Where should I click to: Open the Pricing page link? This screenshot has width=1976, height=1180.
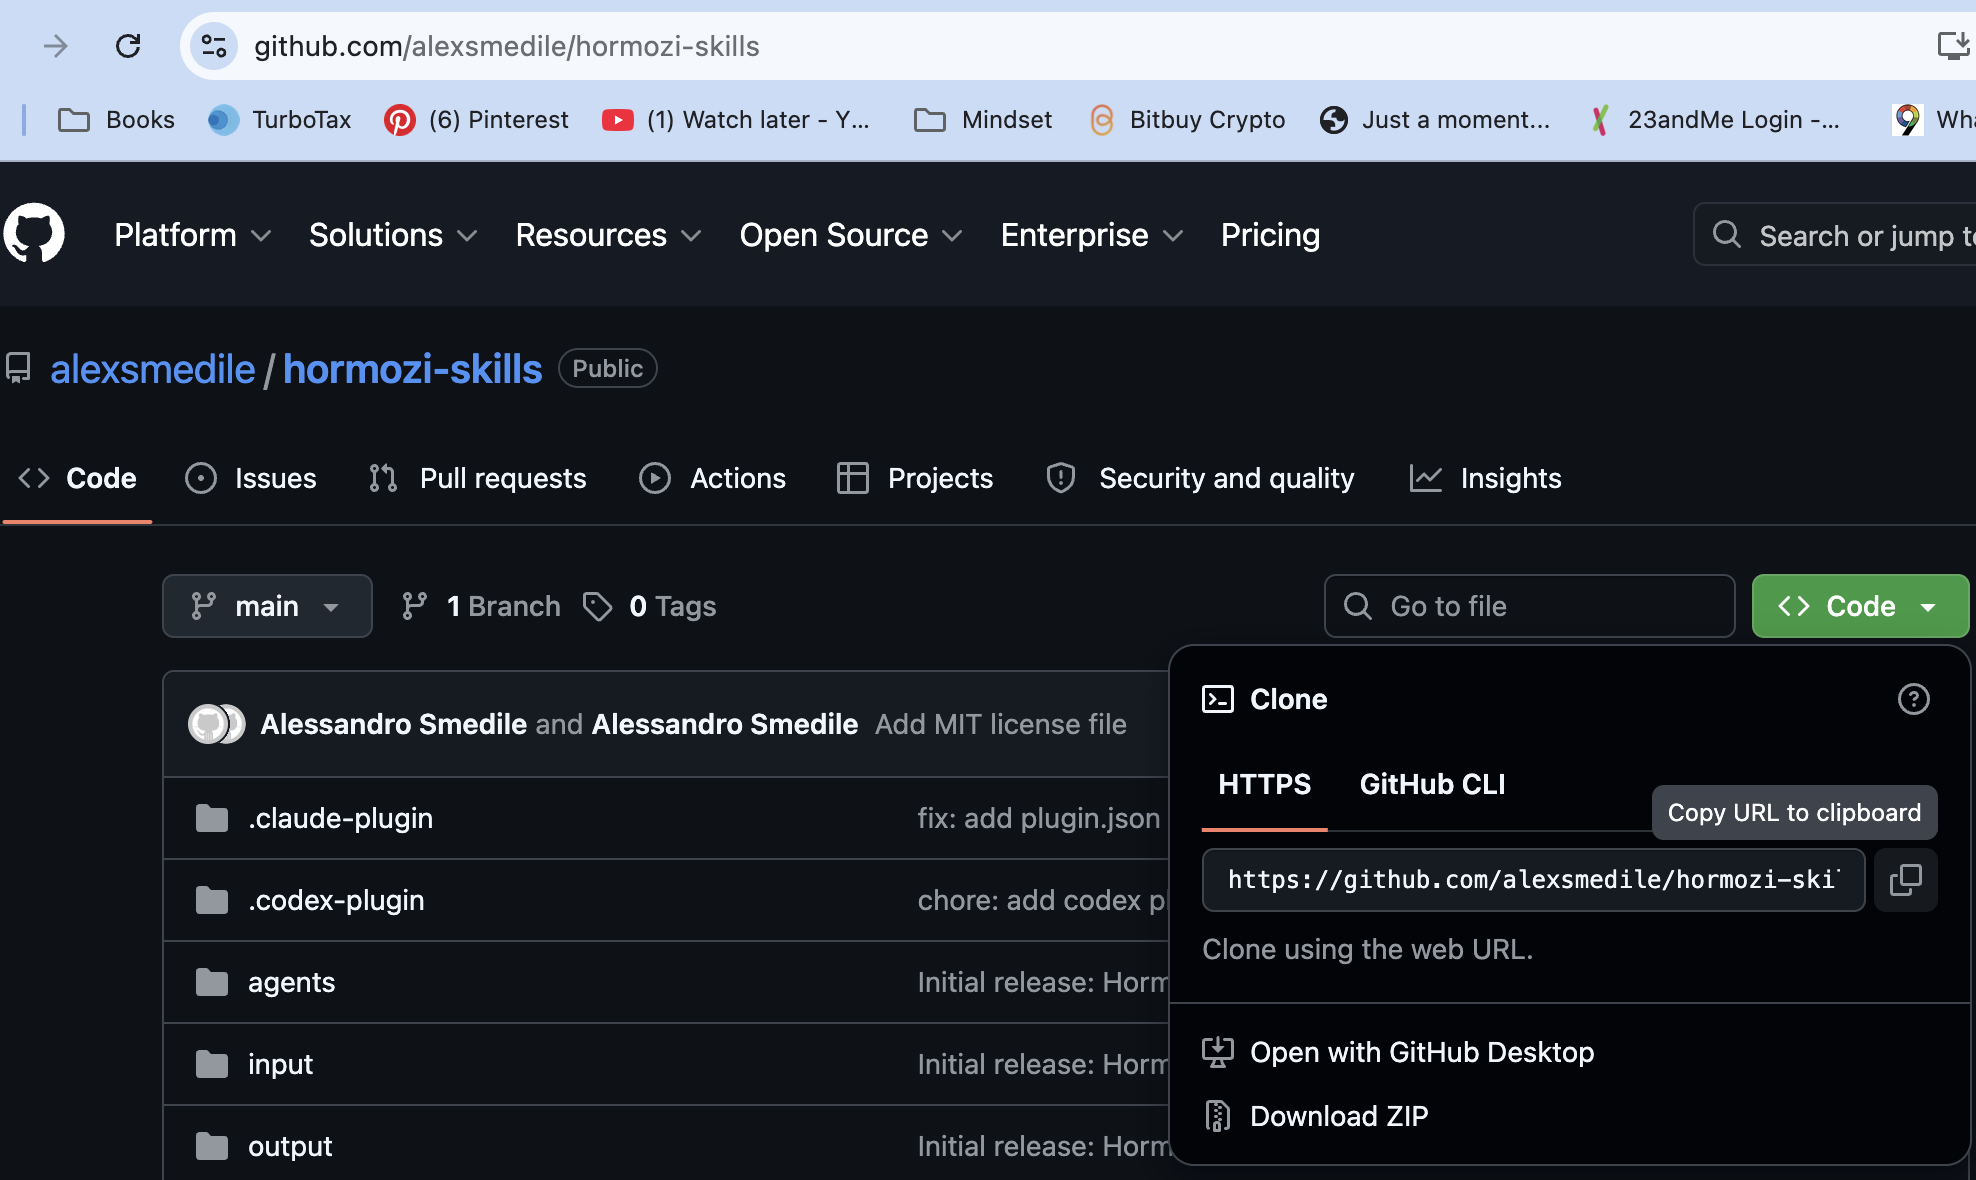tap(1270, 235)
